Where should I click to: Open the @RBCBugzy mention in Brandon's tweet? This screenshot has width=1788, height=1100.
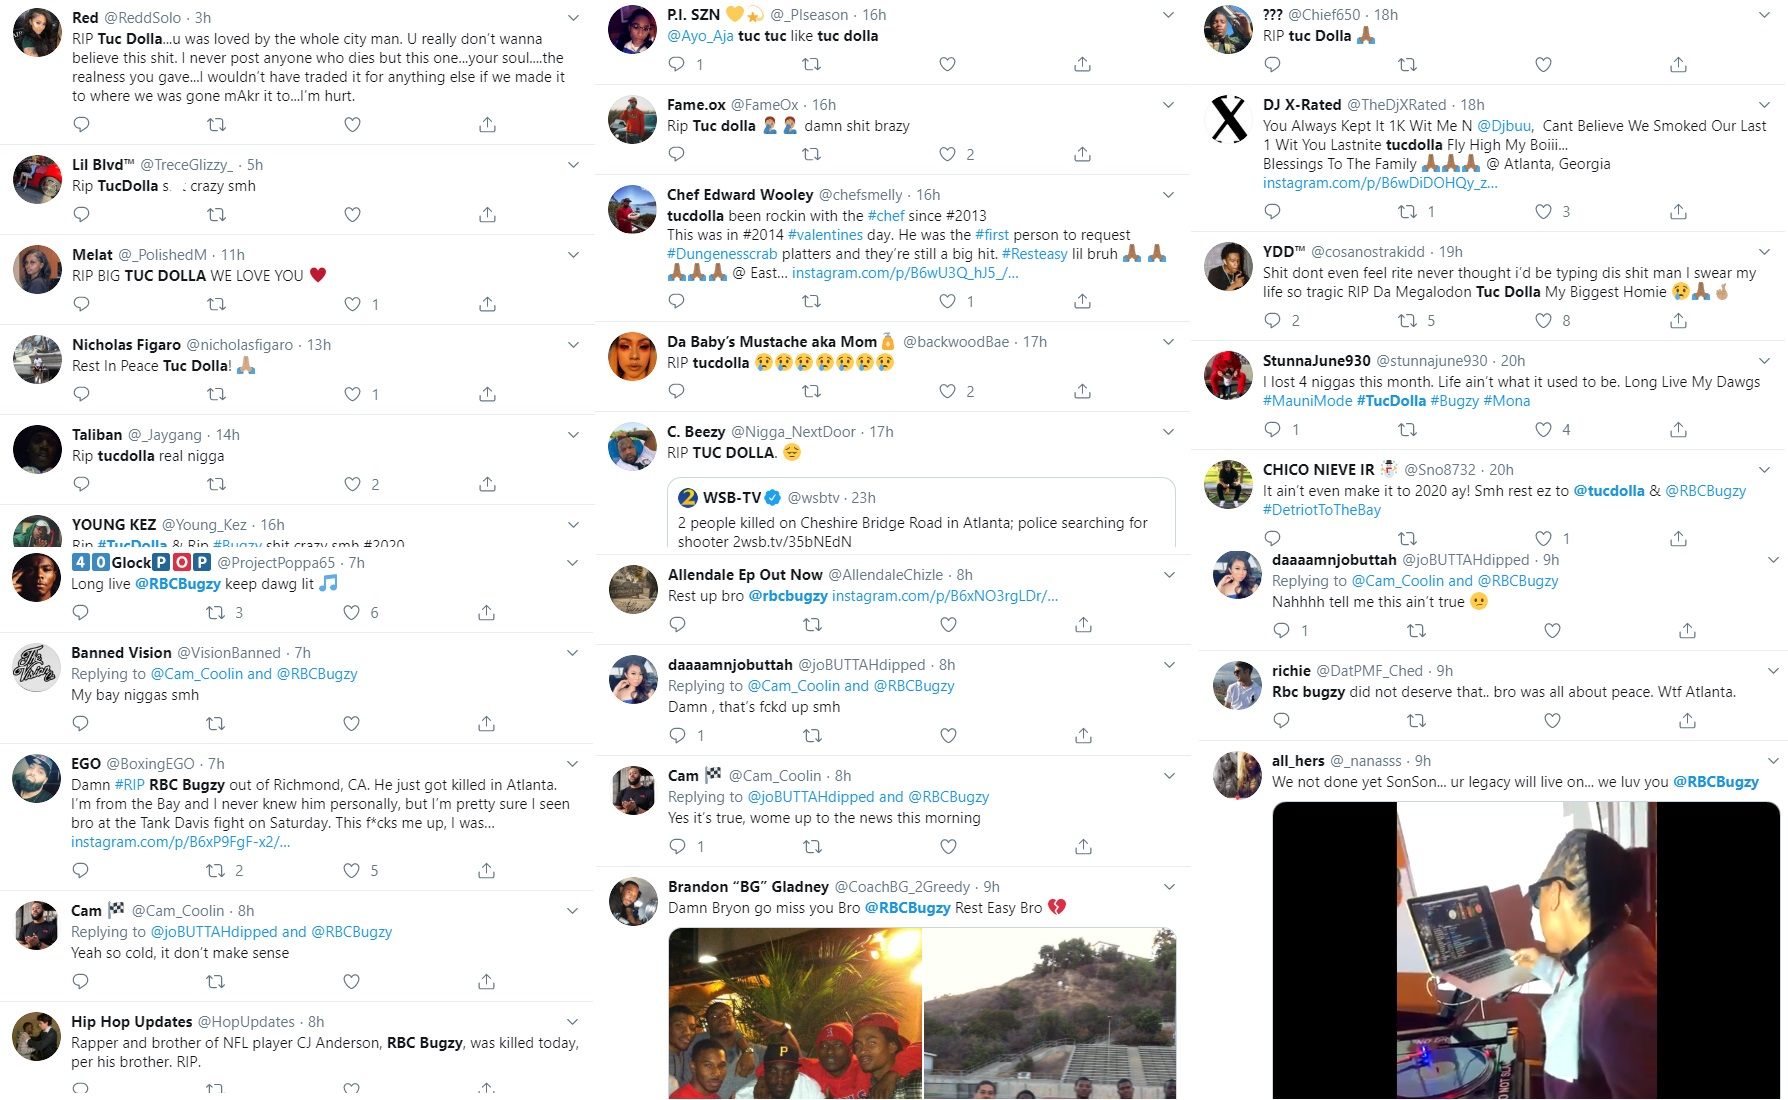click(x=907, y=908)
